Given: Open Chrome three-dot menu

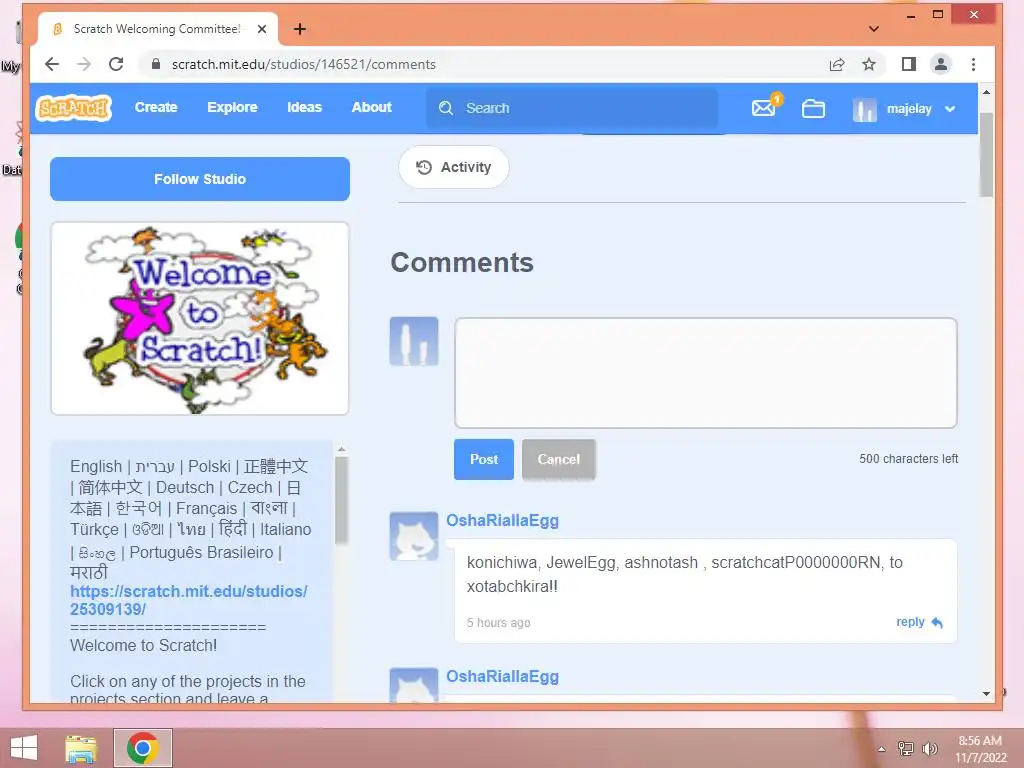Looking at the screenshot, I should pos(973,64).
